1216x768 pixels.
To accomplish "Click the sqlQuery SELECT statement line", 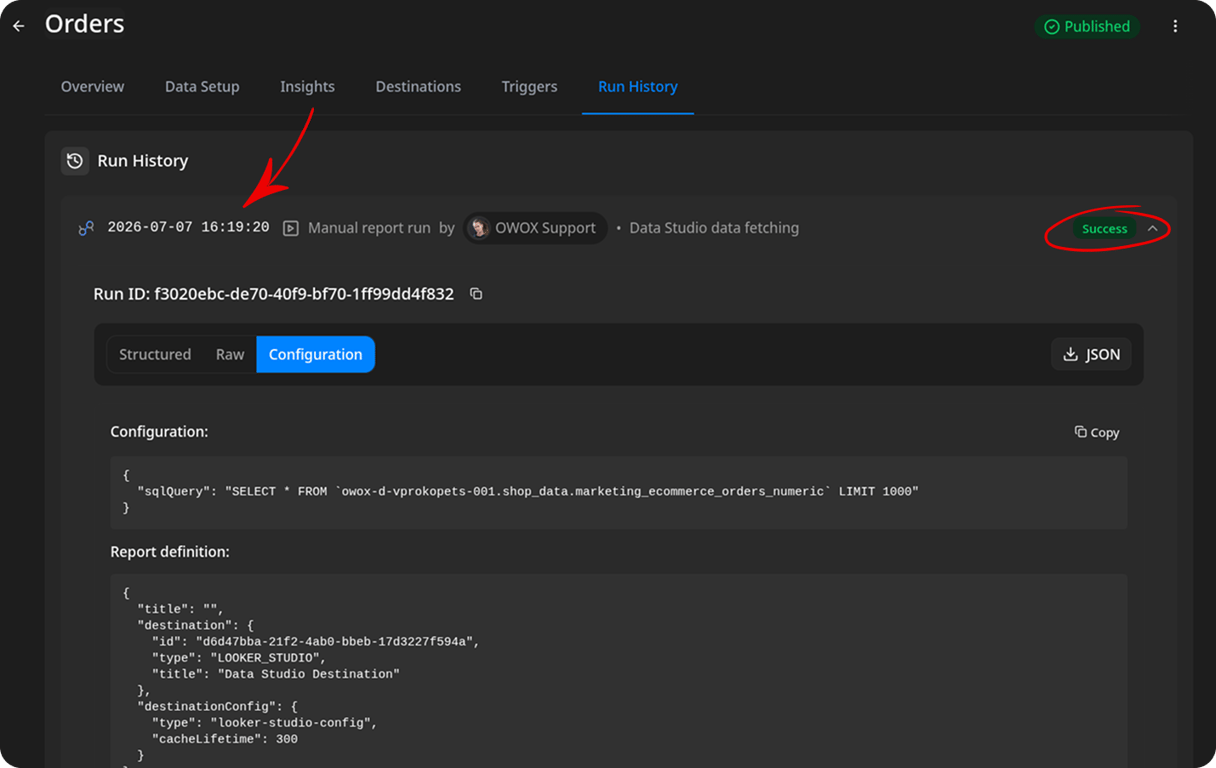I will pyautogui.click(x=527, y=492).
